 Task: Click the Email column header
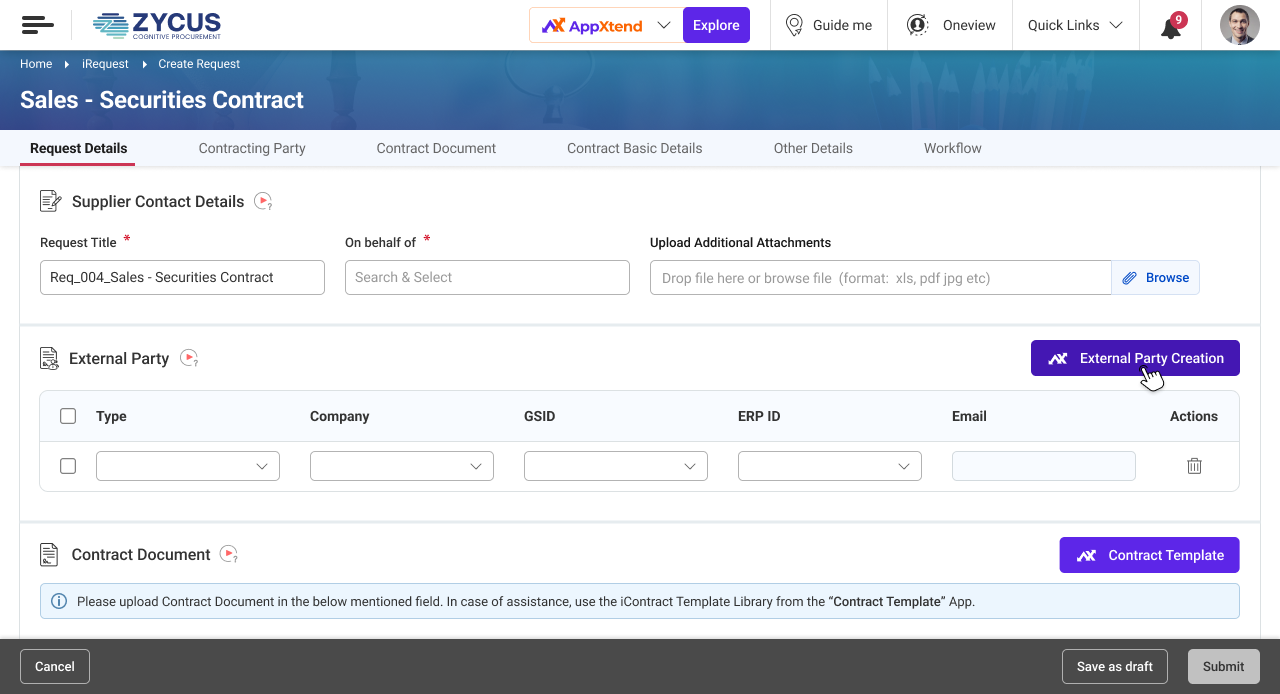point(969,416)
